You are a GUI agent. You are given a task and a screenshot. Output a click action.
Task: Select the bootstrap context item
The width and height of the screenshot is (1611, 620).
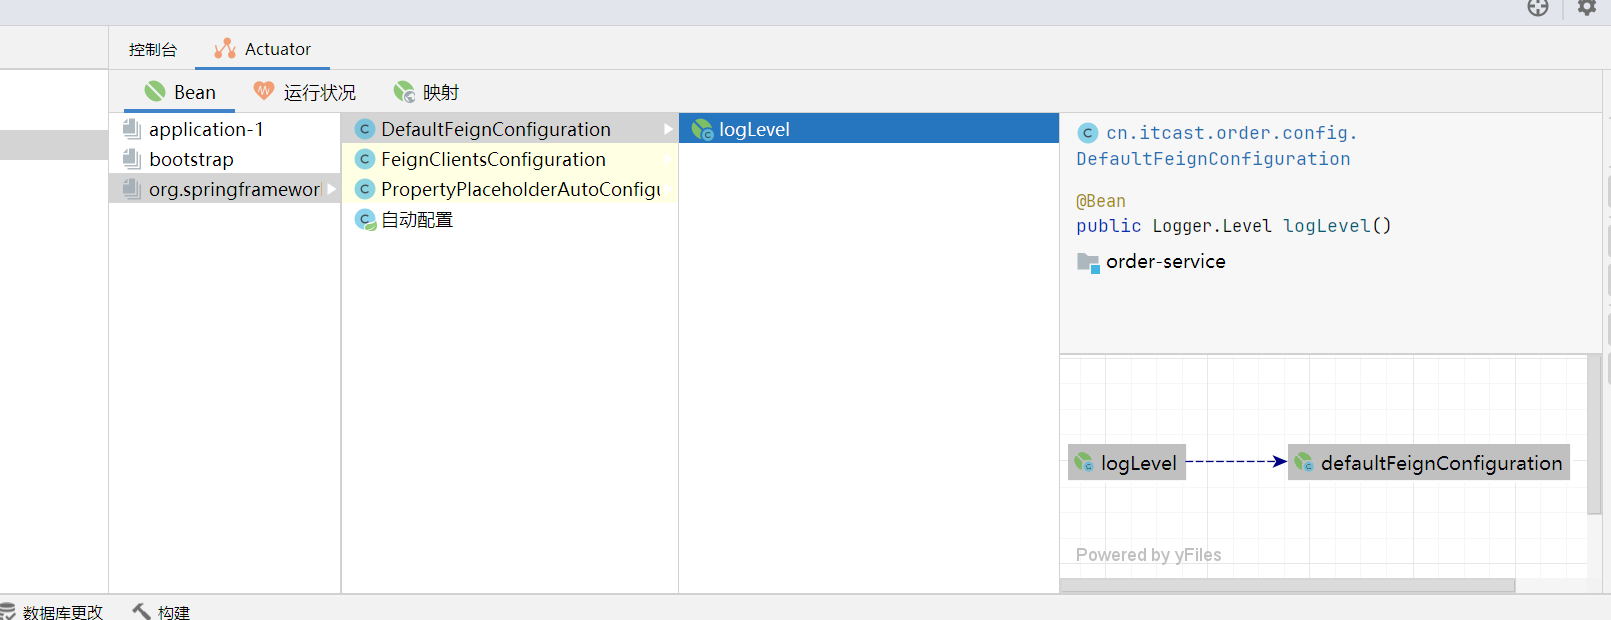click(x=191, y=159)
